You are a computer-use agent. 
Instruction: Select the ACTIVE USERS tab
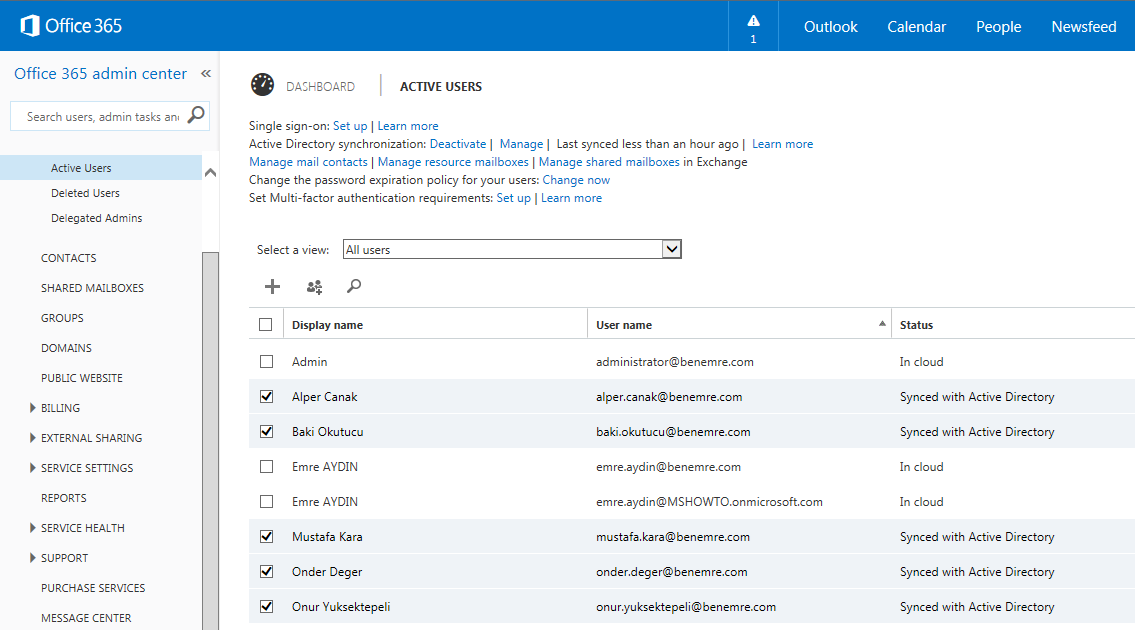(441, 87)
